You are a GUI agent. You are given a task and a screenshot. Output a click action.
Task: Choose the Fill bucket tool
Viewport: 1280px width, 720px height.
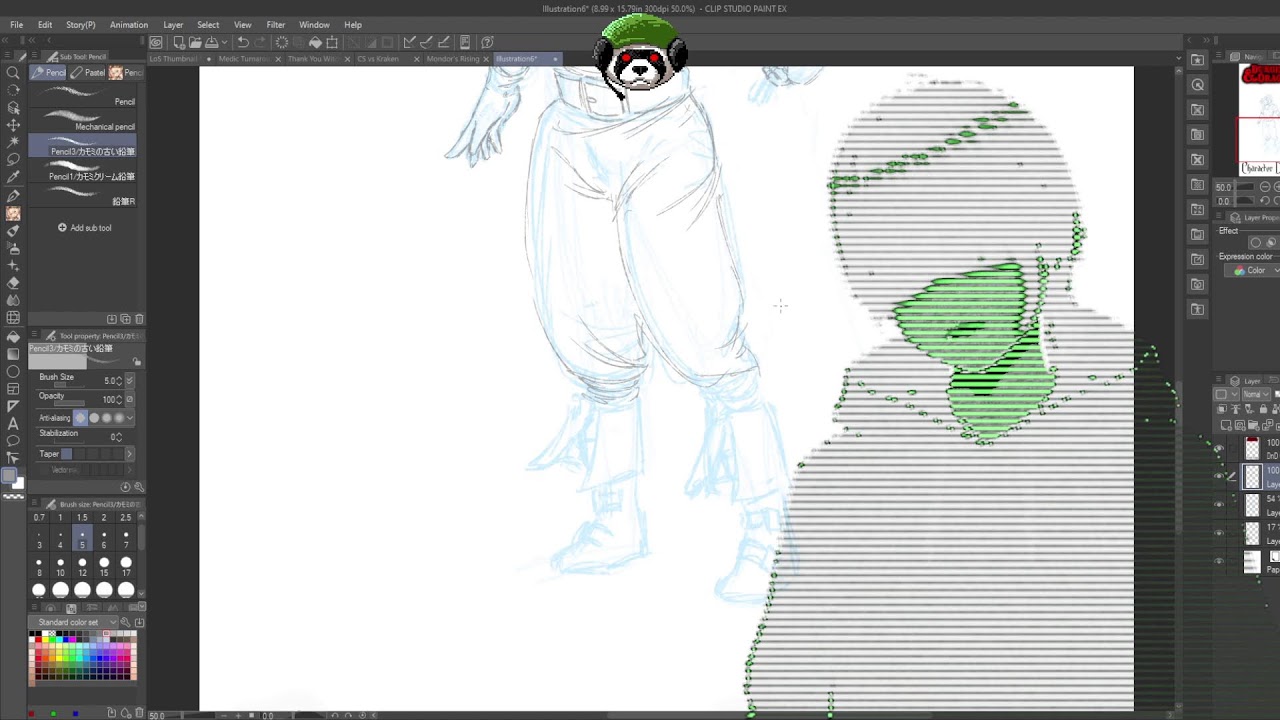tap(13, 336)
